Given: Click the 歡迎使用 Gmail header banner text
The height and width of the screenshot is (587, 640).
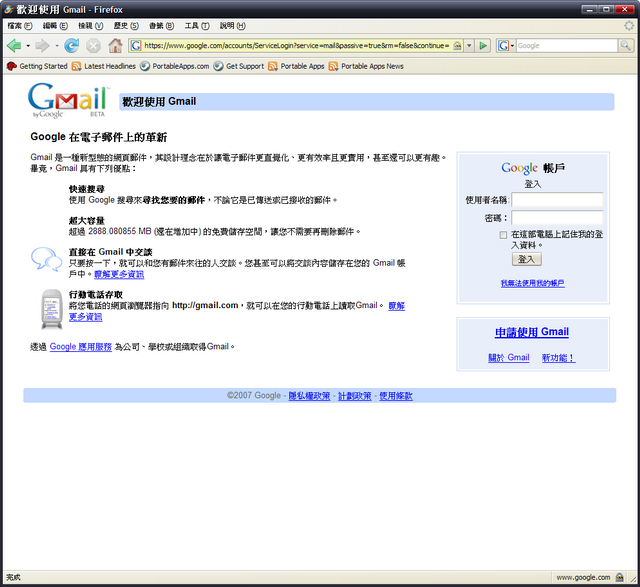Looking at the screenshot, I should (x=159, y=101).
